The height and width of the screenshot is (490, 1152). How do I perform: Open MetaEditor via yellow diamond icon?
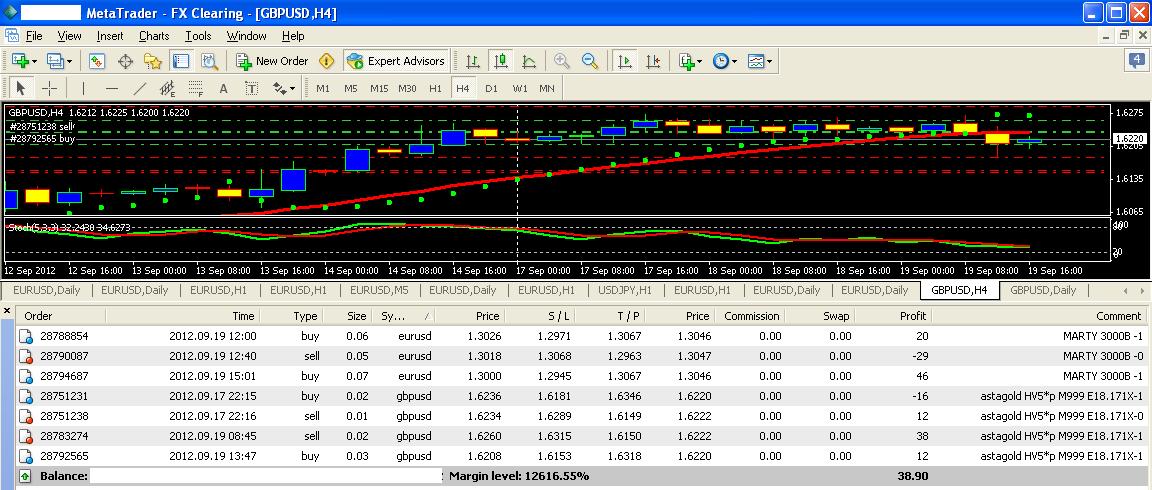click(327, 61)
